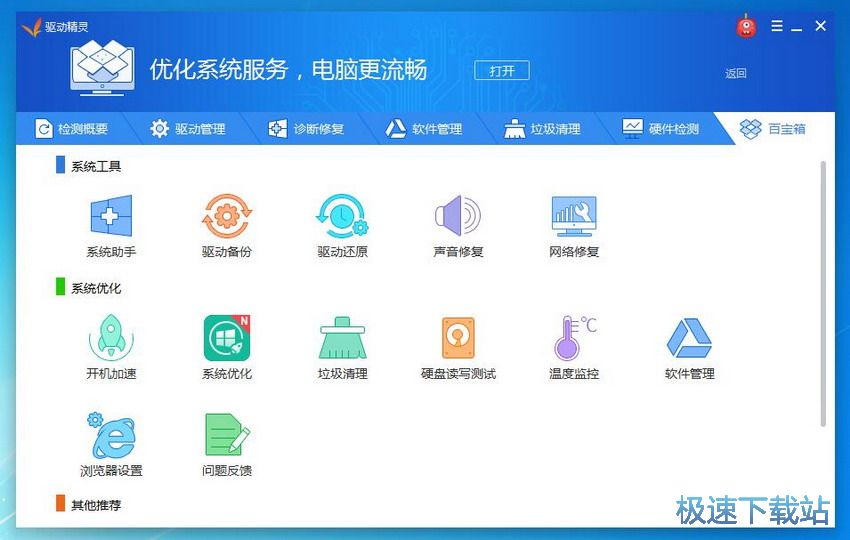Switch to the 软件管理 tab
The image size is (850, 540).
pos(424,128)
